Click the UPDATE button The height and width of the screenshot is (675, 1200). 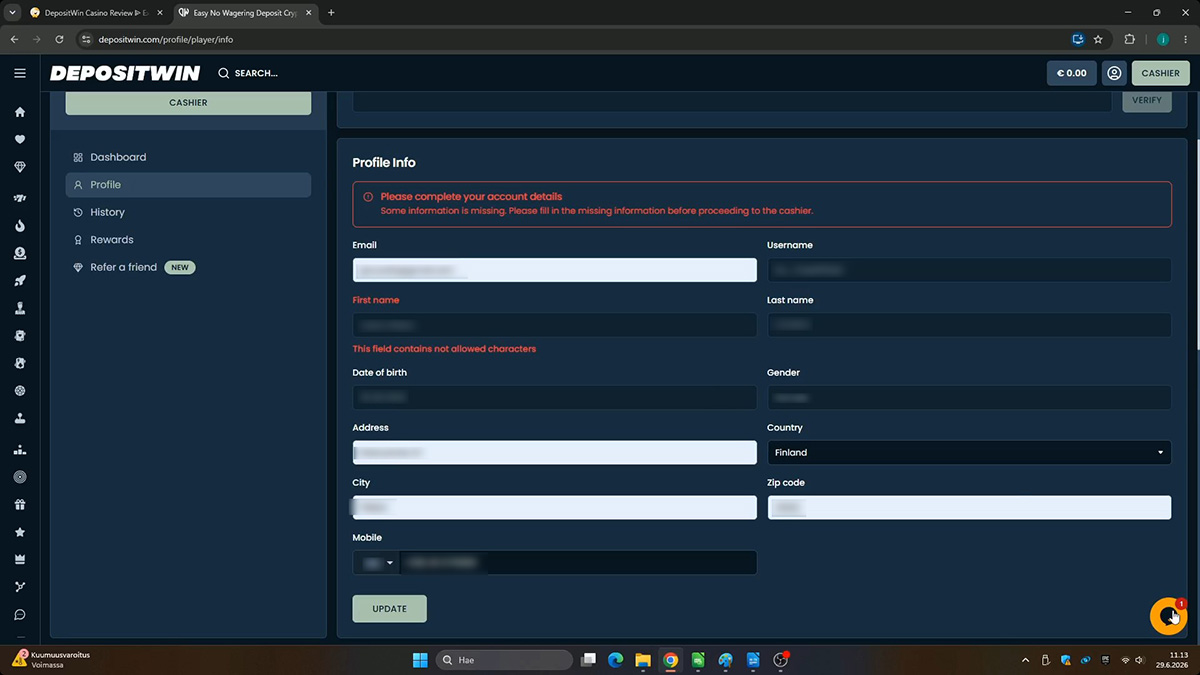tap(389, 609)
